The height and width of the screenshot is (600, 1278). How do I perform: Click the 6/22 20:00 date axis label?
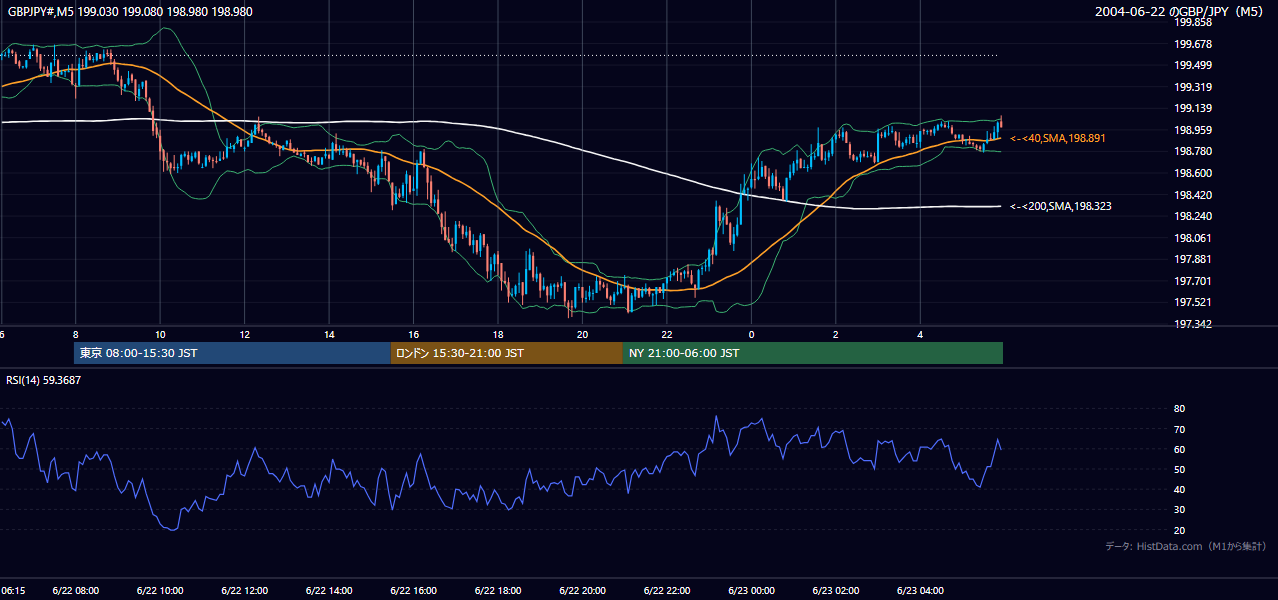coord(582,591)
